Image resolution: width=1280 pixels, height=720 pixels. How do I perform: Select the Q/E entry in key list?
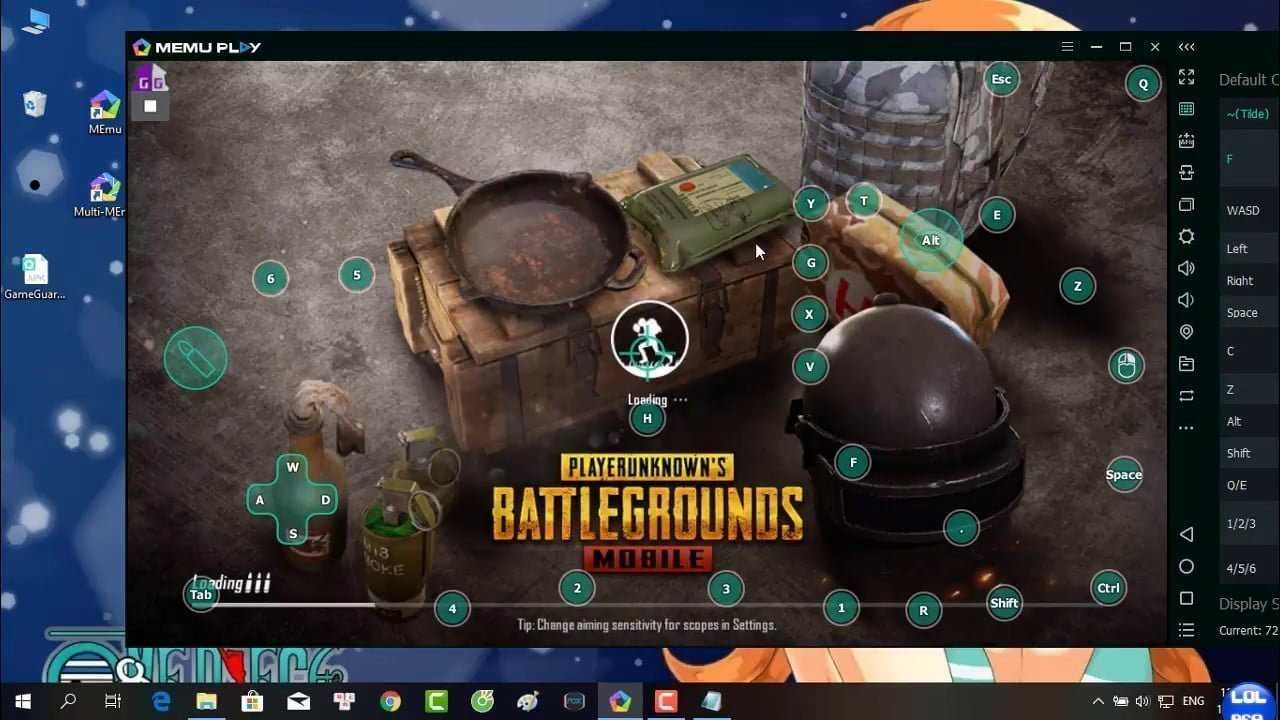pyautogui.click(x=1250, y=485)
